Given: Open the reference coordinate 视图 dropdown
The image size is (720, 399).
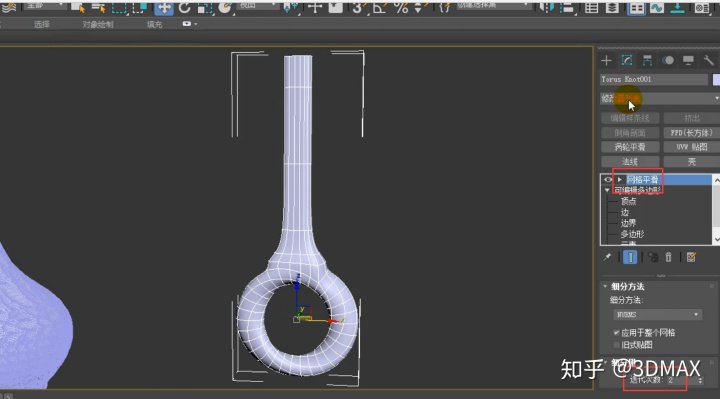Looking at the screenshot, I should click(x=257, y=6).
